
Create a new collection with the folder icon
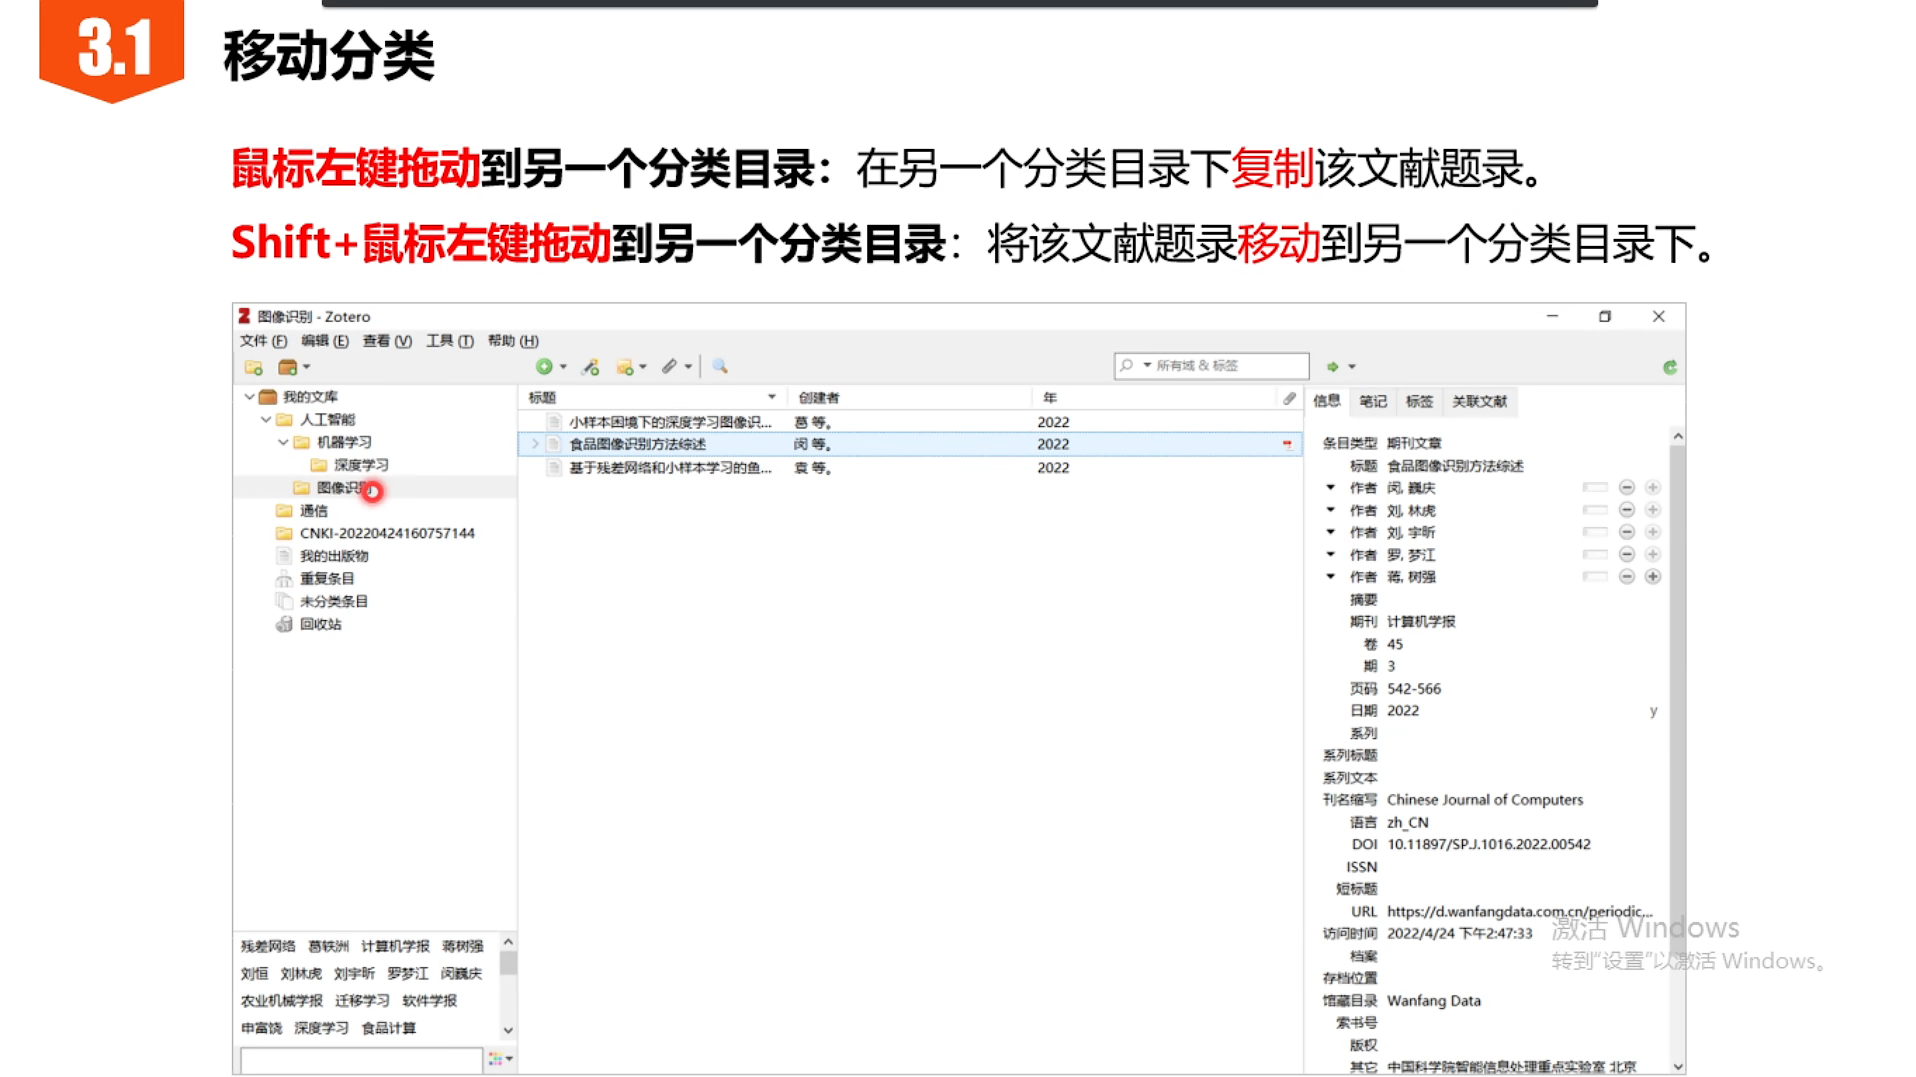(x=252, y=366)
